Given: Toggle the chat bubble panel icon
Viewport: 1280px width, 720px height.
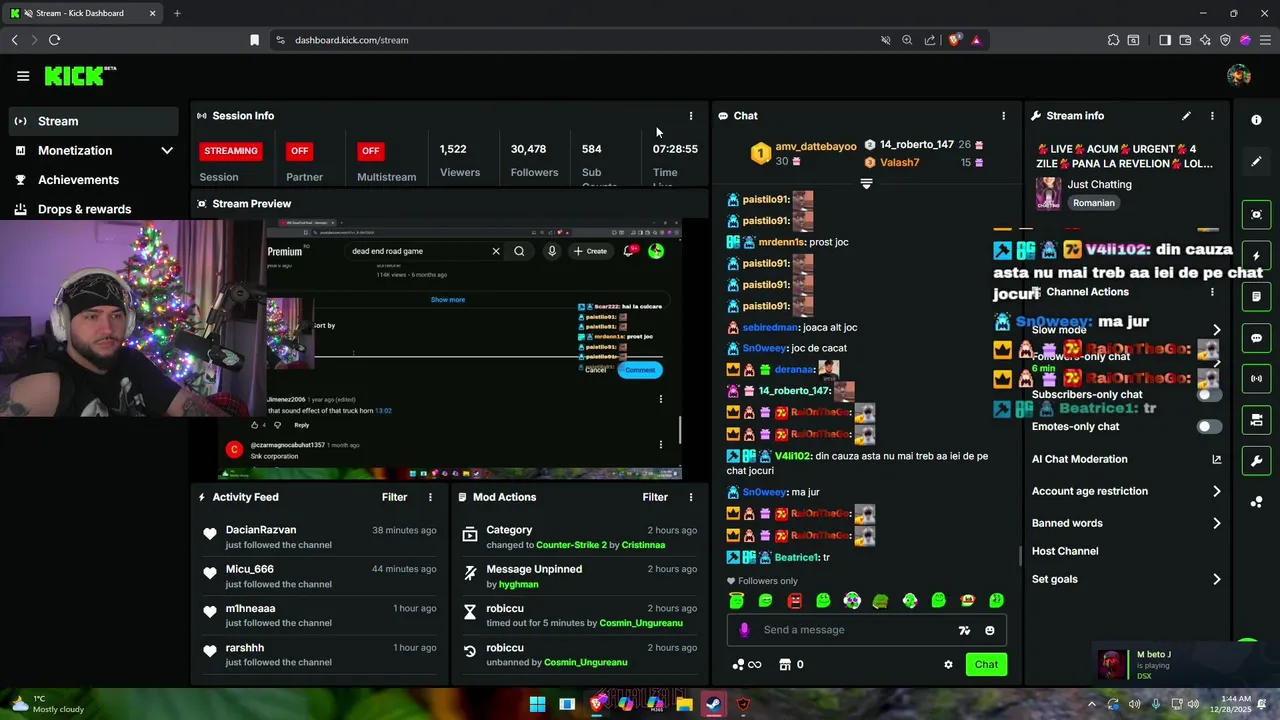Looking at the screenshot, I should pyautogui.click(x=1257, y=338).
